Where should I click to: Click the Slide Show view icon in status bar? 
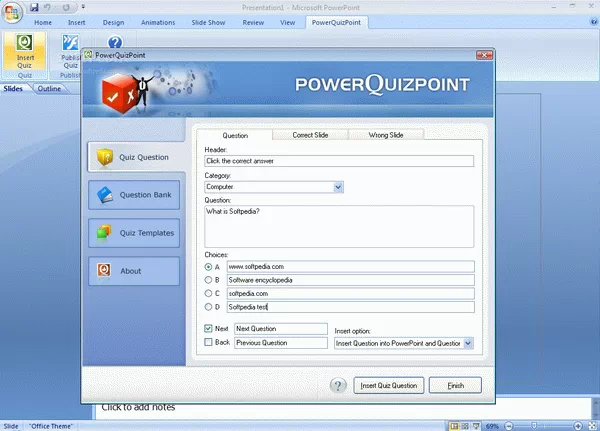point(476,426)
